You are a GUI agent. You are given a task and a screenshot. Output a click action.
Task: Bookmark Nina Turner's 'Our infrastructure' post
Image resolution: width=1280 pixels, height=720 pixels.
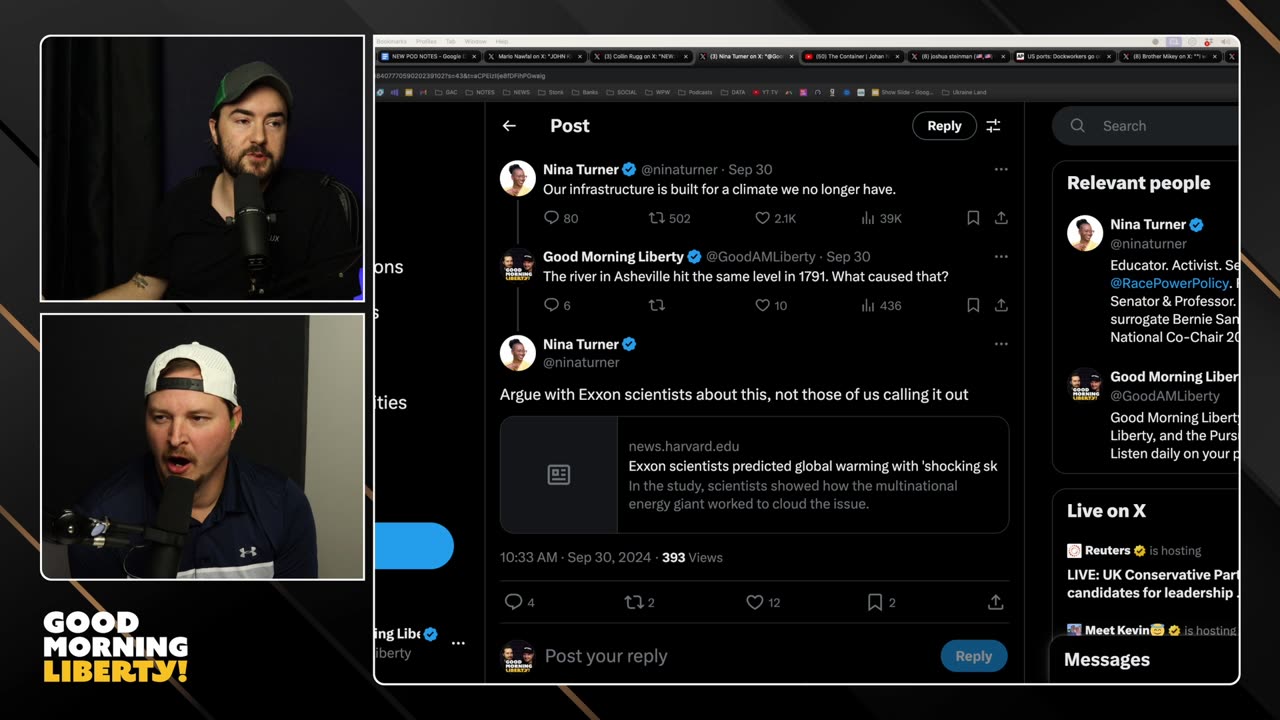pyautogui.click(x=973, y=218)
